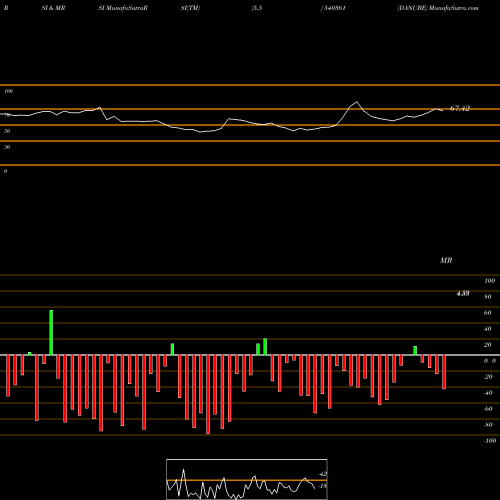Click the MR indicator label

click(x=446, y=260)
